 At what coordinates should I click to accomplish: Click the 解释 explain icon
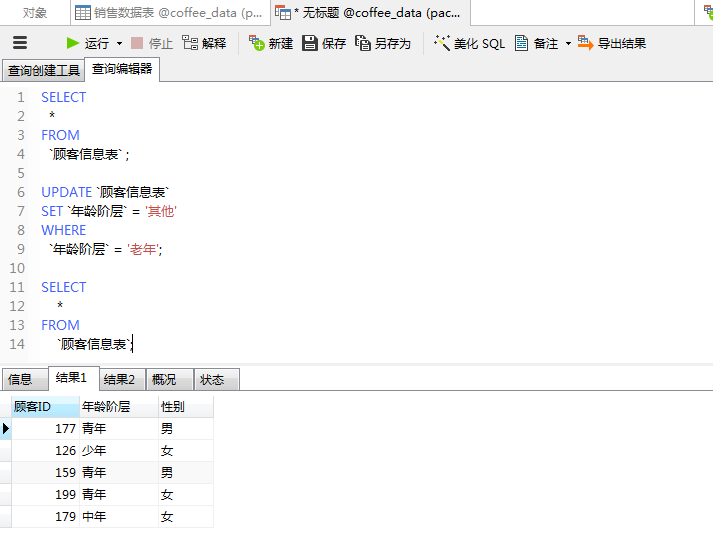click(190, 43)
